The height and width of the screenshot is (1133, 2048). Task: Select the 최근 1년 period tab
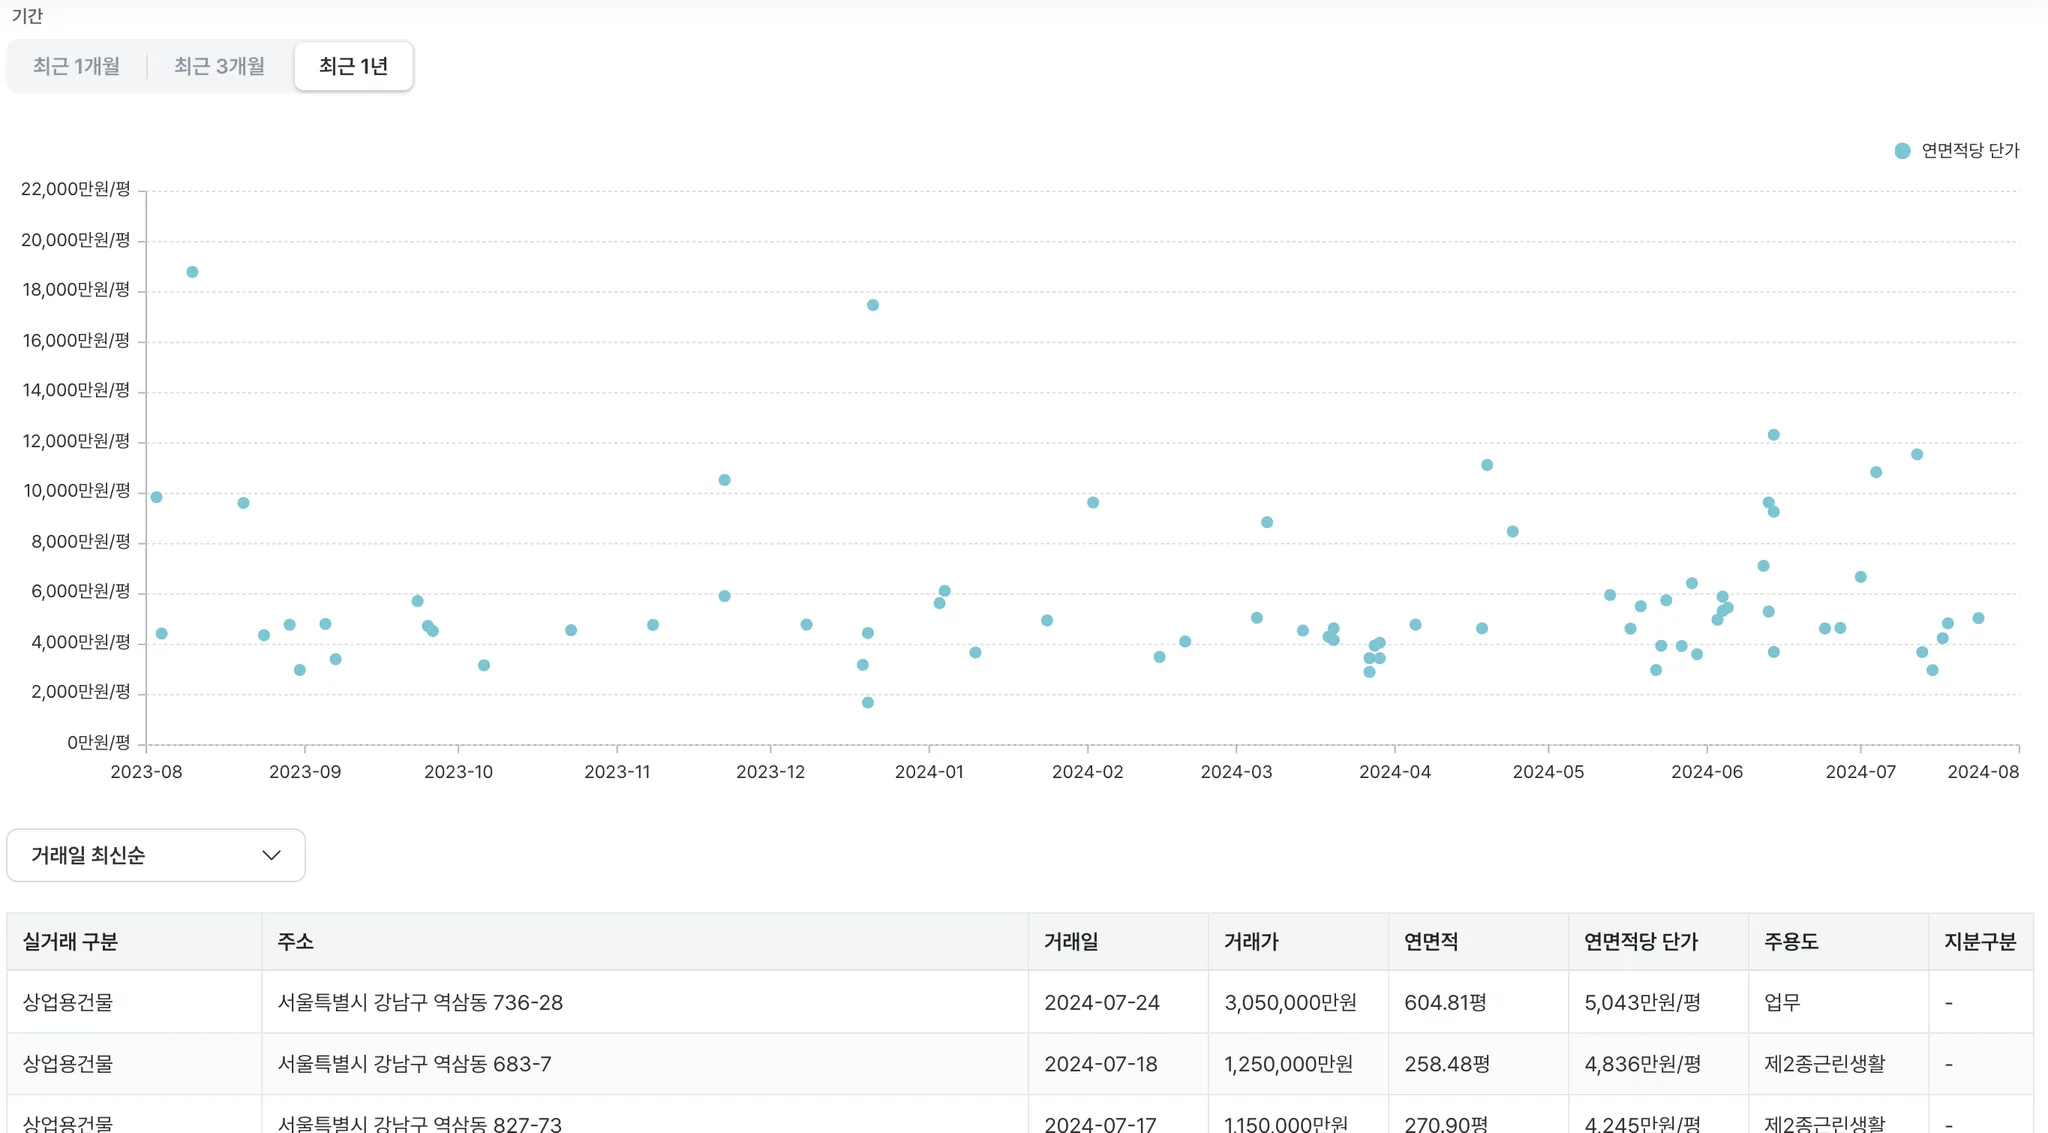pyautogui.click(x=353, y=66)
